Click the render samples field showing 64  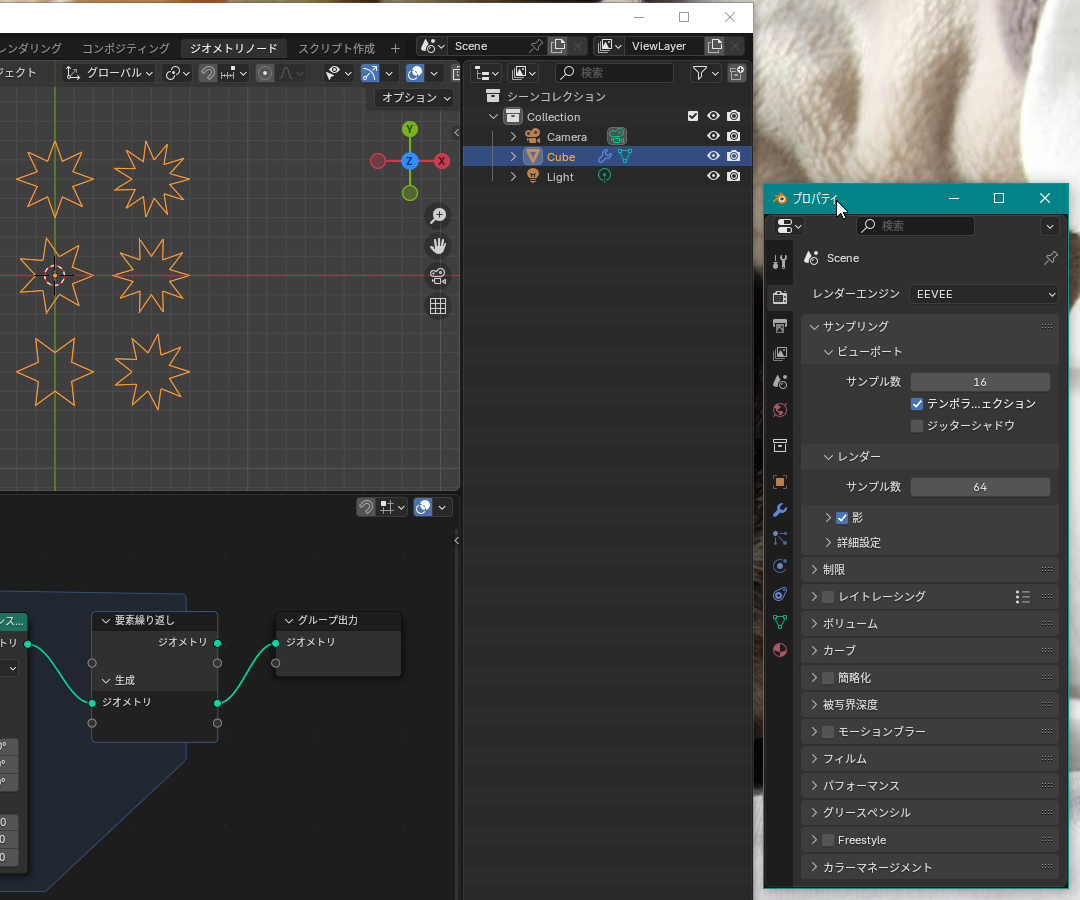point(979,487)
